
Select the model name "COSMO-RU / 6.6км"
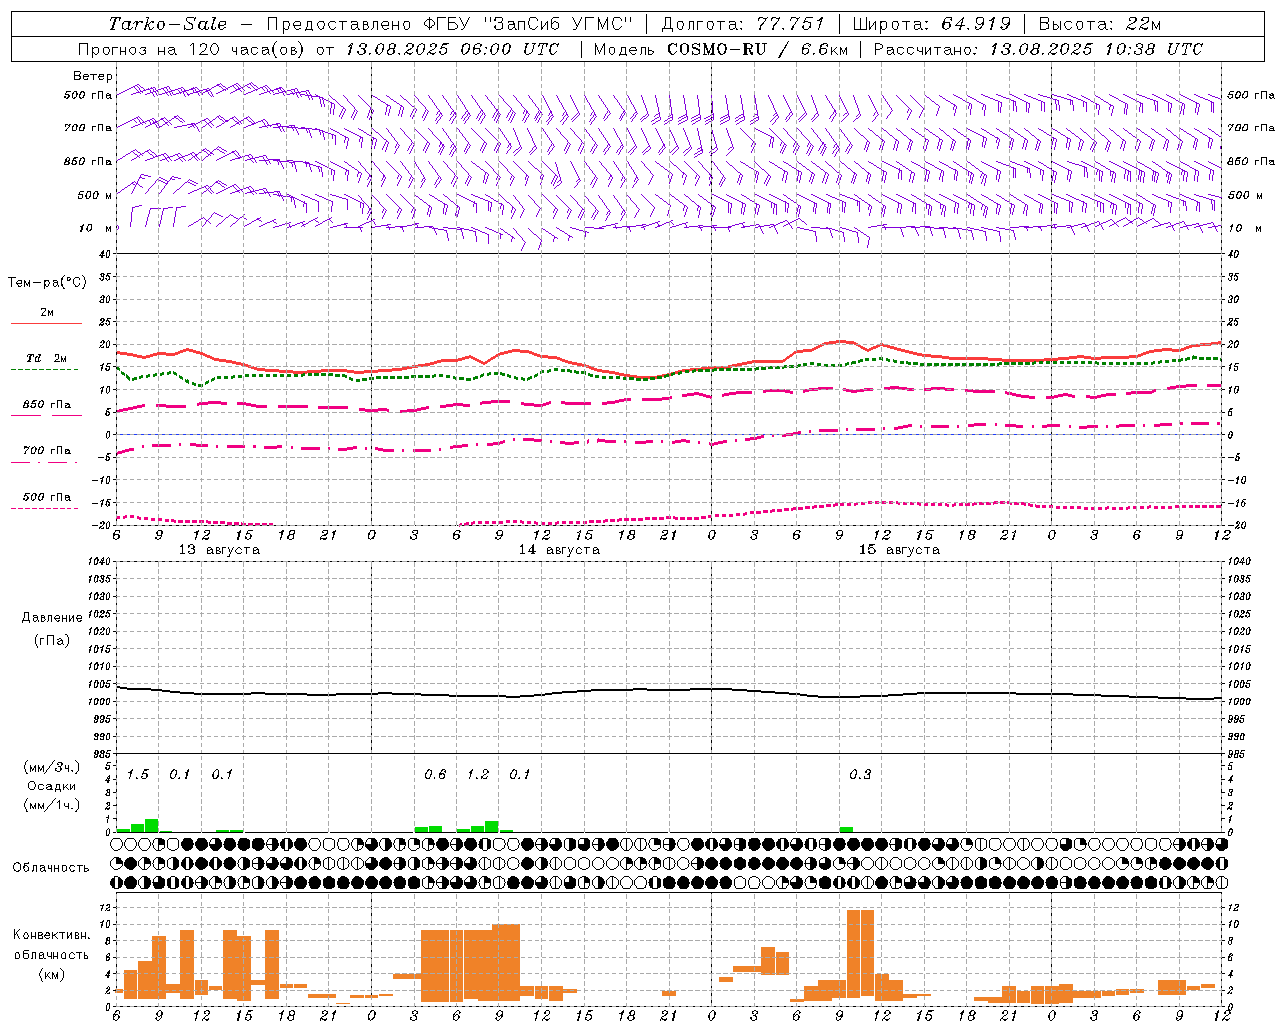click(757, 49)
